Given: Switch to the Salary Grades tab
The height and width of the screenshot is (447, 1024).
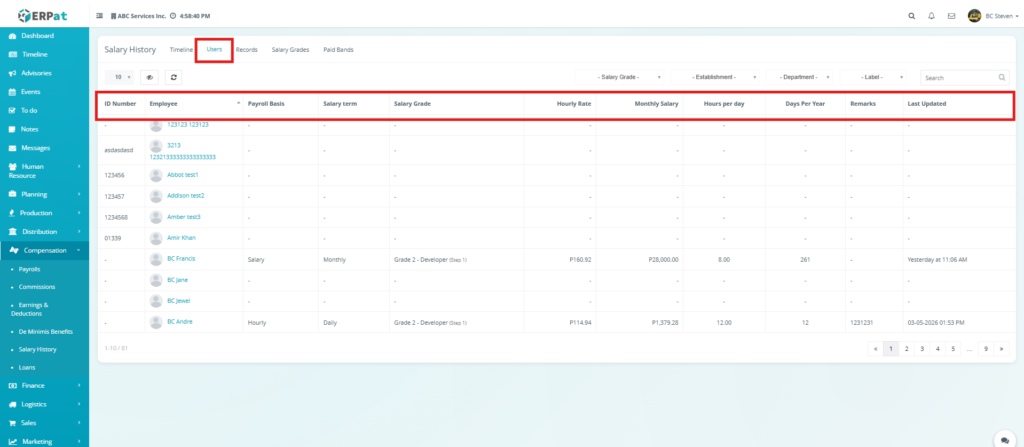Looking at the screenshot, I should pyautogui.click(x=290, y=49).
